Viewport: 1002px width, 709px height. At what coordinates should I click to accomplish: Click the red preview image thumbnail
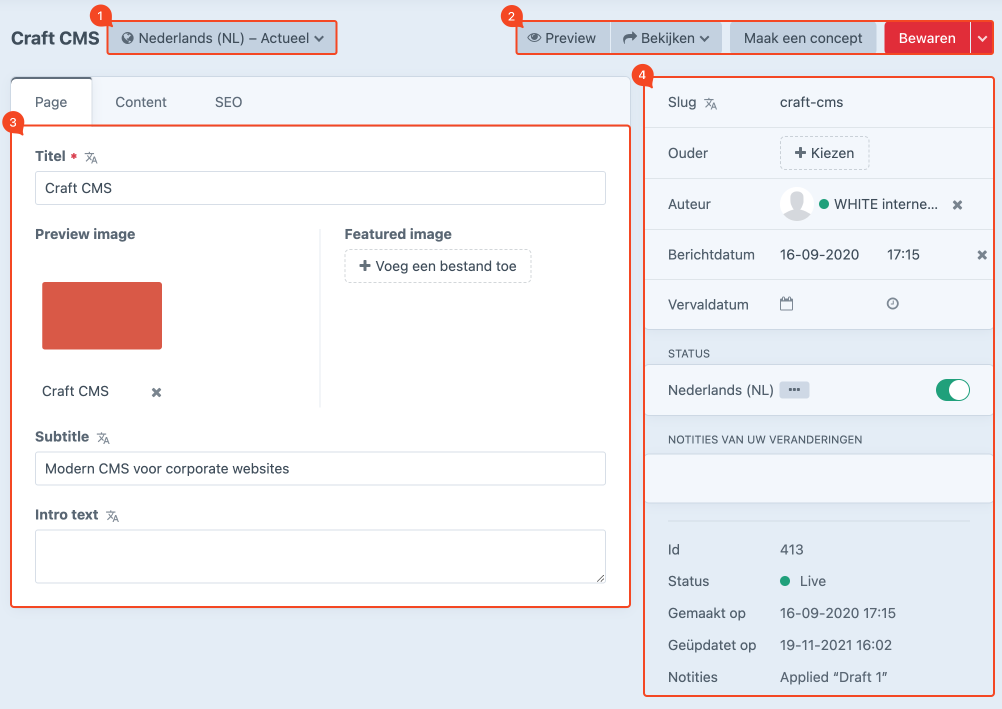pyautogui.click(x=102, y=316)
